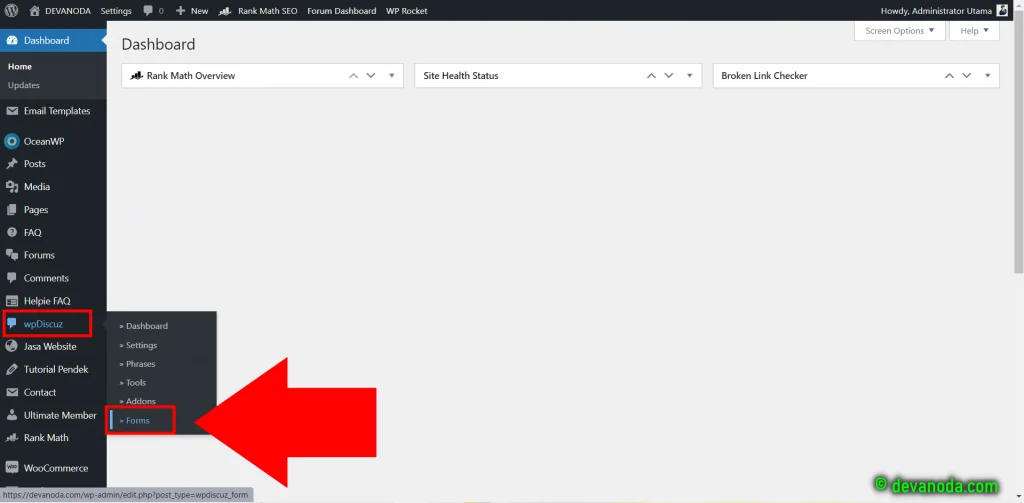Open the Ultimate Member menu label
Image resolution: width=1024 pixels, height=503 pixels.
pos(60,415)
